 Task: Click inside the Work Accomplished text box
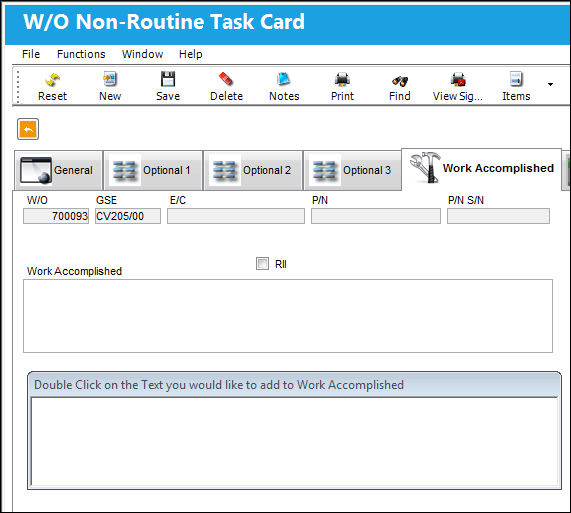288,316
